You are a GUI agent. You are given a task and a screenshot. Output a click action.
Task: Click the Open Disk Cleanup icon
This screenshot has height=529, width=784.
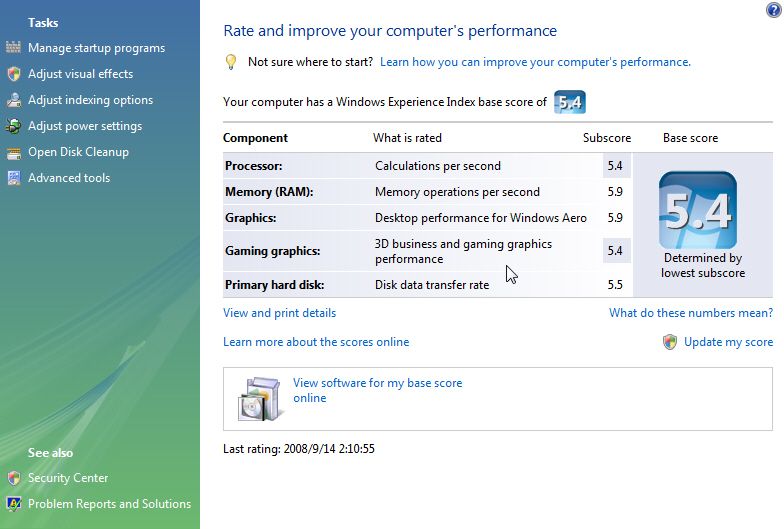[x=14, y=152]
